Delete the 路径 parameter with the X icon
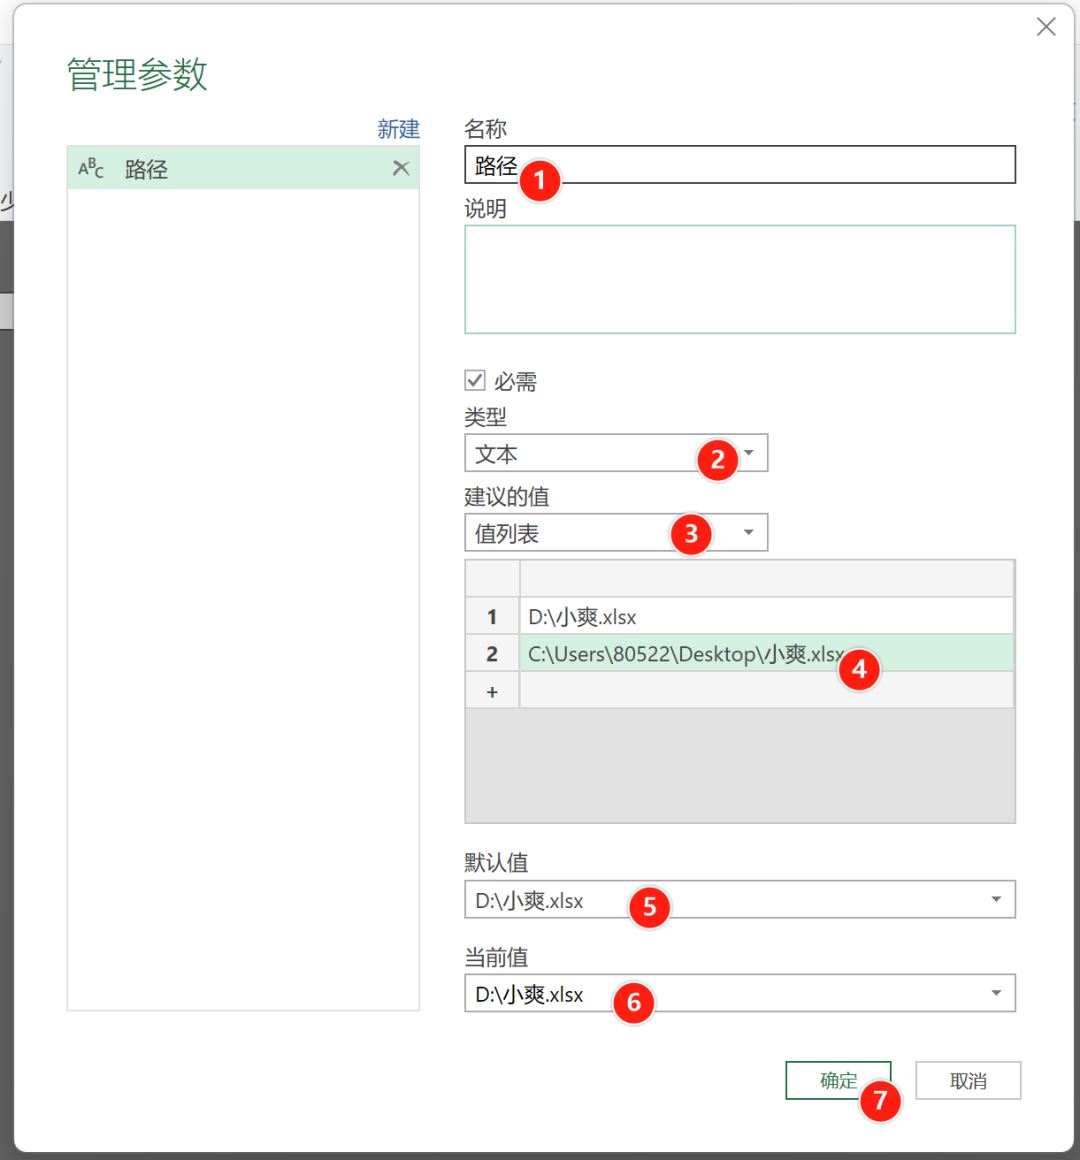 click(x=400, y=168)
